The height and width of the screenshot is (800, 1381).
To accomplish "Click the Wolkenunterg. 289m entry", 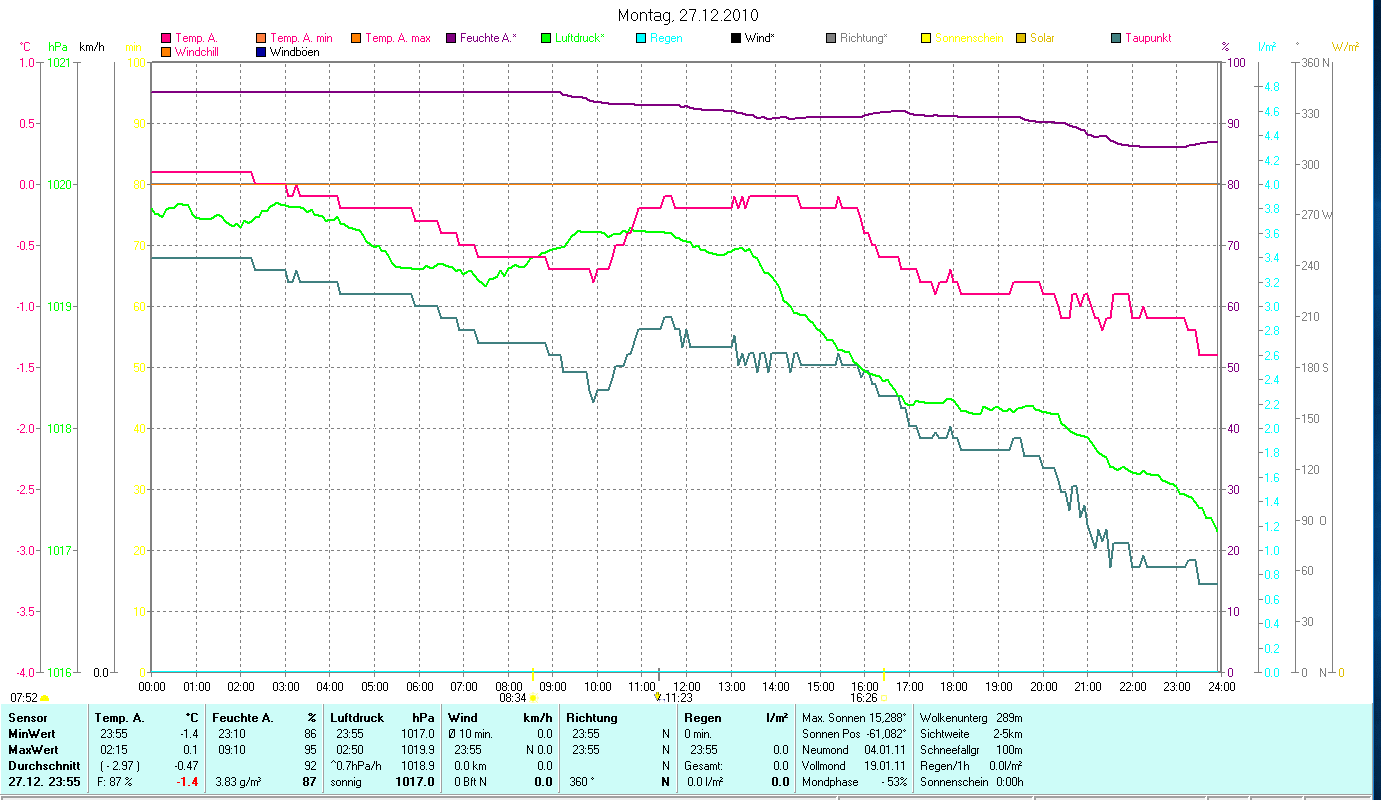I will tap(970, 718).
